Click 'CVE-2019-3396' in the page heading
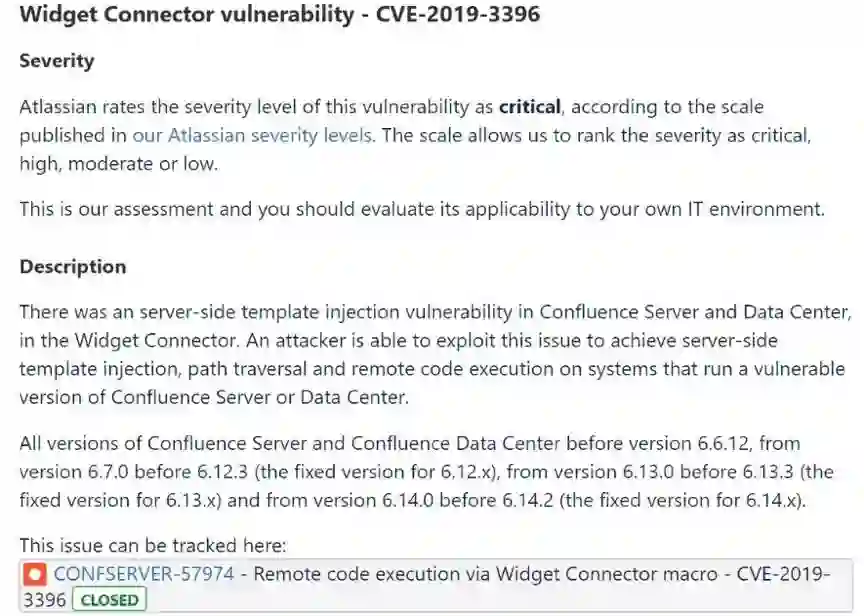 coord(458,15)
